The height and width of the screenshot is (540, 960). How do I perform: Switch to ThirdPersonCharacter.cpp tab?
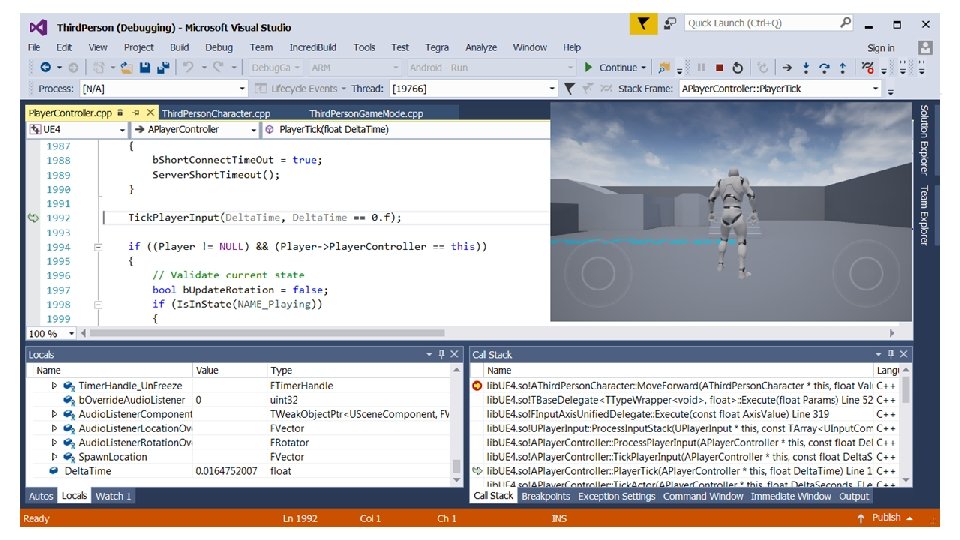click(216, 113)
